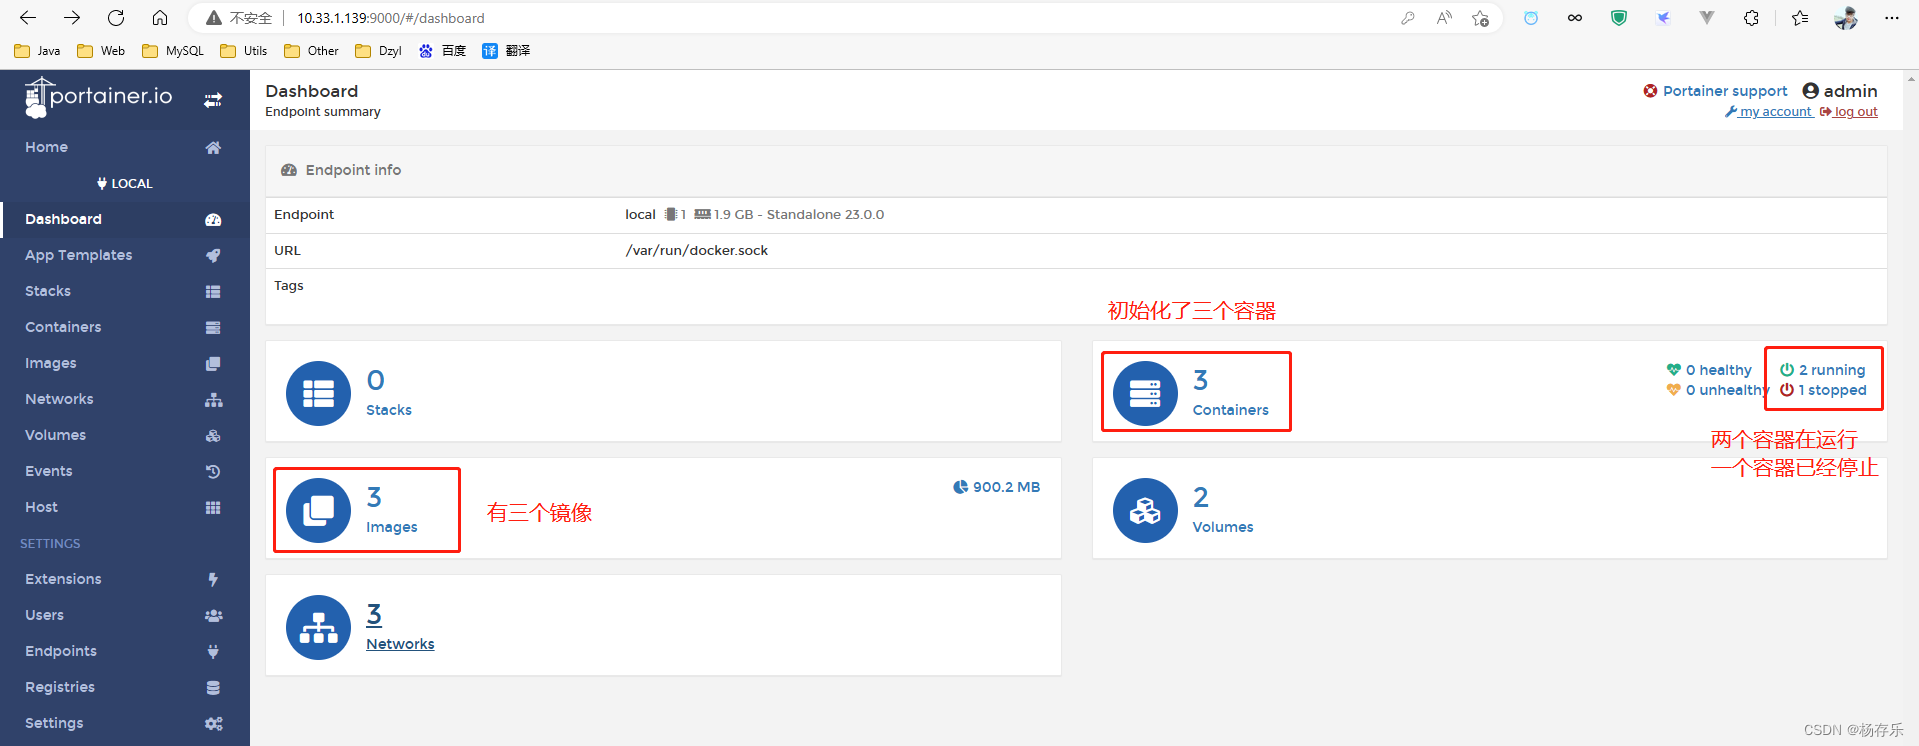
Task: Open the browser three-dot menu
Action: point(1892,18)
